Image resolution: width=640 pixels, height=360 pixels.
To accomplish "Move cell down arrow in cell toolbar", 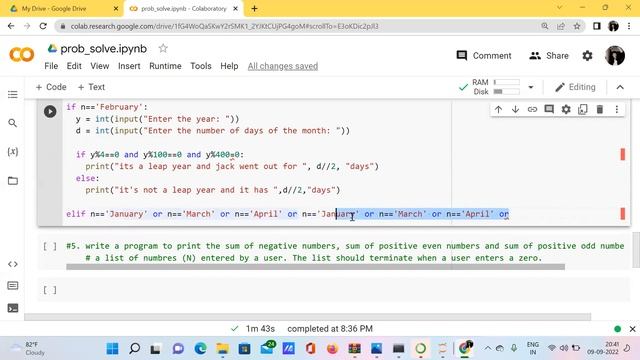I will point(515,109).
